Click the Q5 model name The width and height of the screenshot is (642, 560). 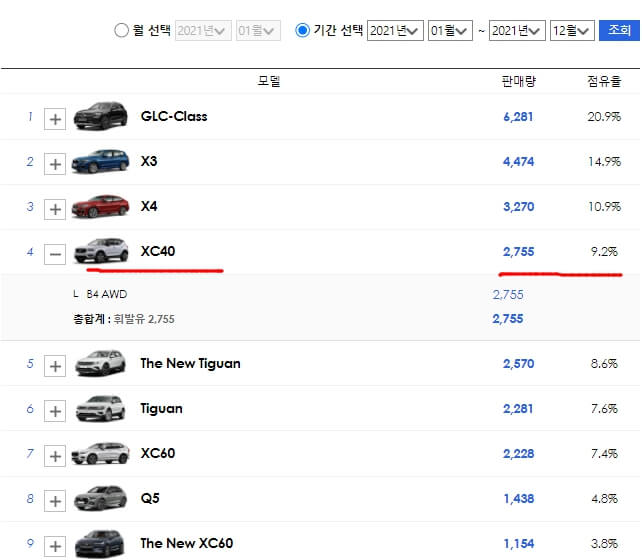point(150,498)
